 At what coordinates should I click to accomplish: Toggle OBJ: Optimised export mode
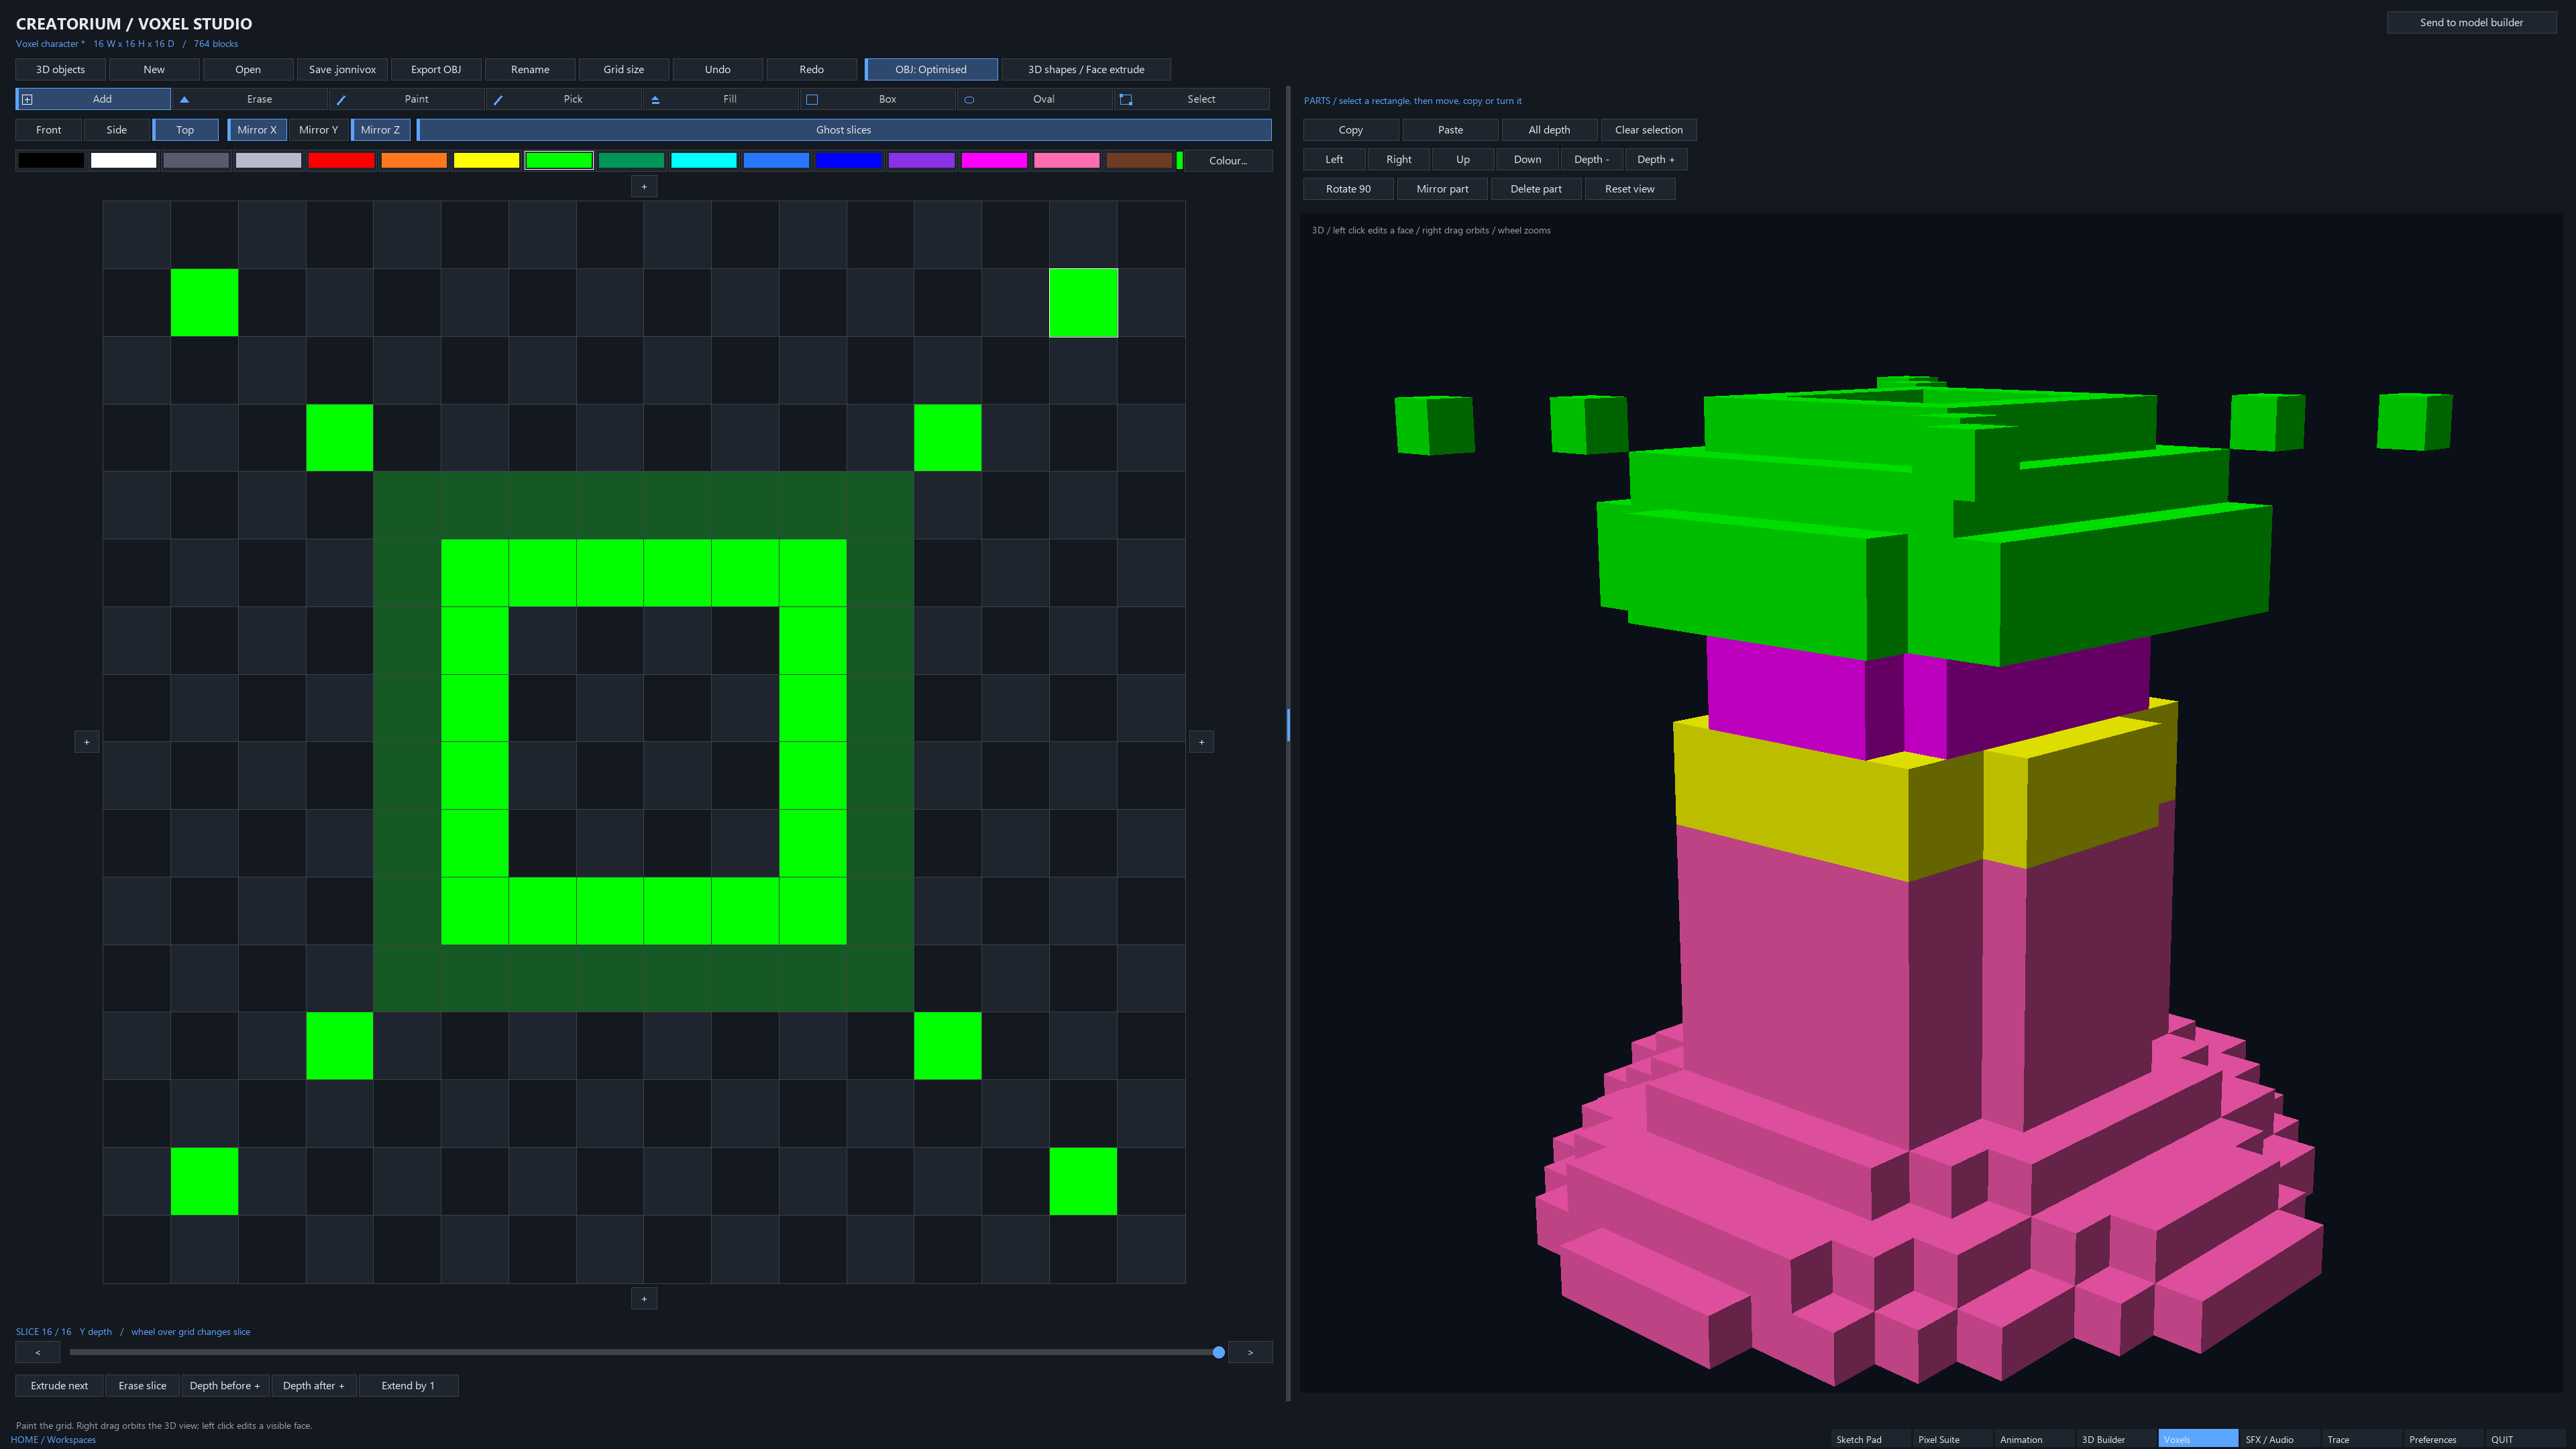point(931,70)
